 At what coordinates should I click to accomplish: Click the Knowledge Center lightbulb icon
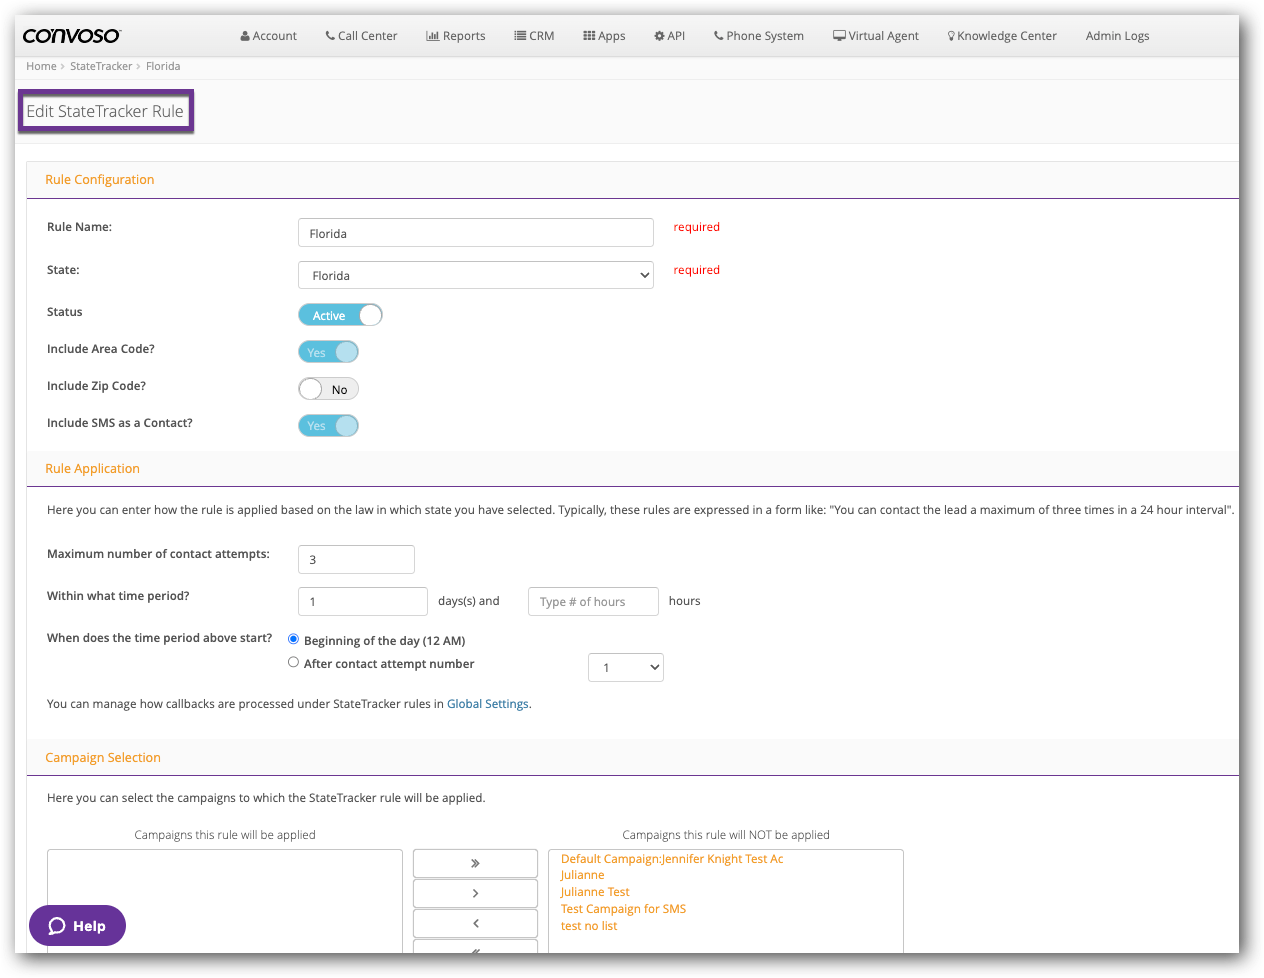[x=951, y=36]
